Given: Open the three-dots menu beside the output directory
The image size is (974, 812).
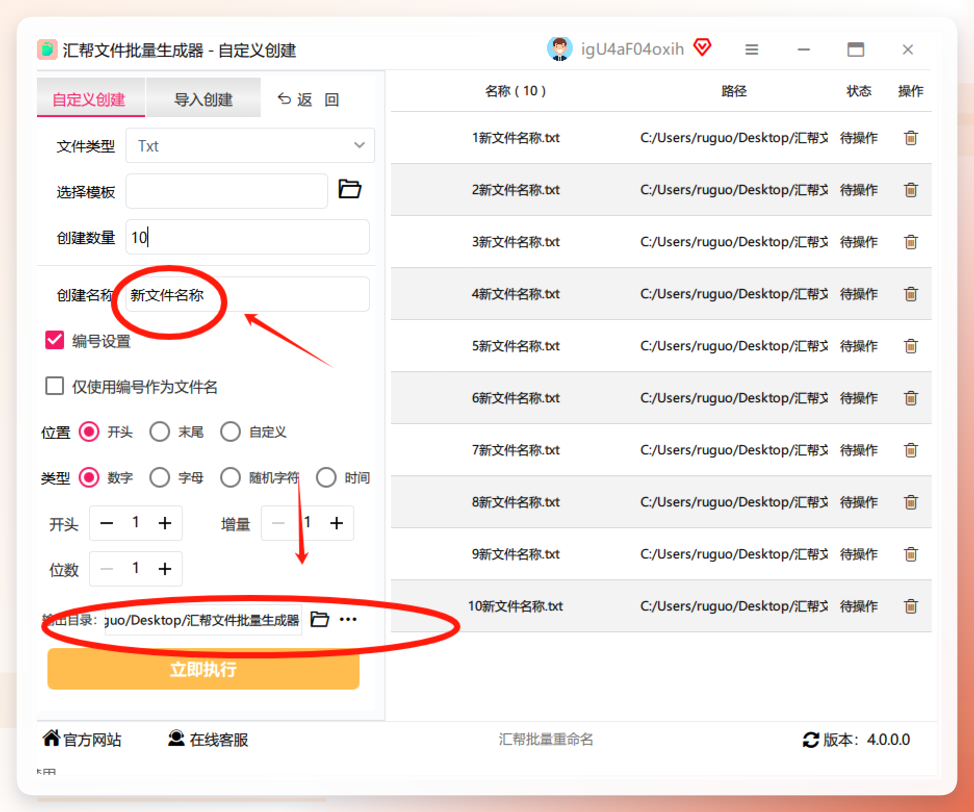Looking at the screenshot, I should click(x=348, y=619).
